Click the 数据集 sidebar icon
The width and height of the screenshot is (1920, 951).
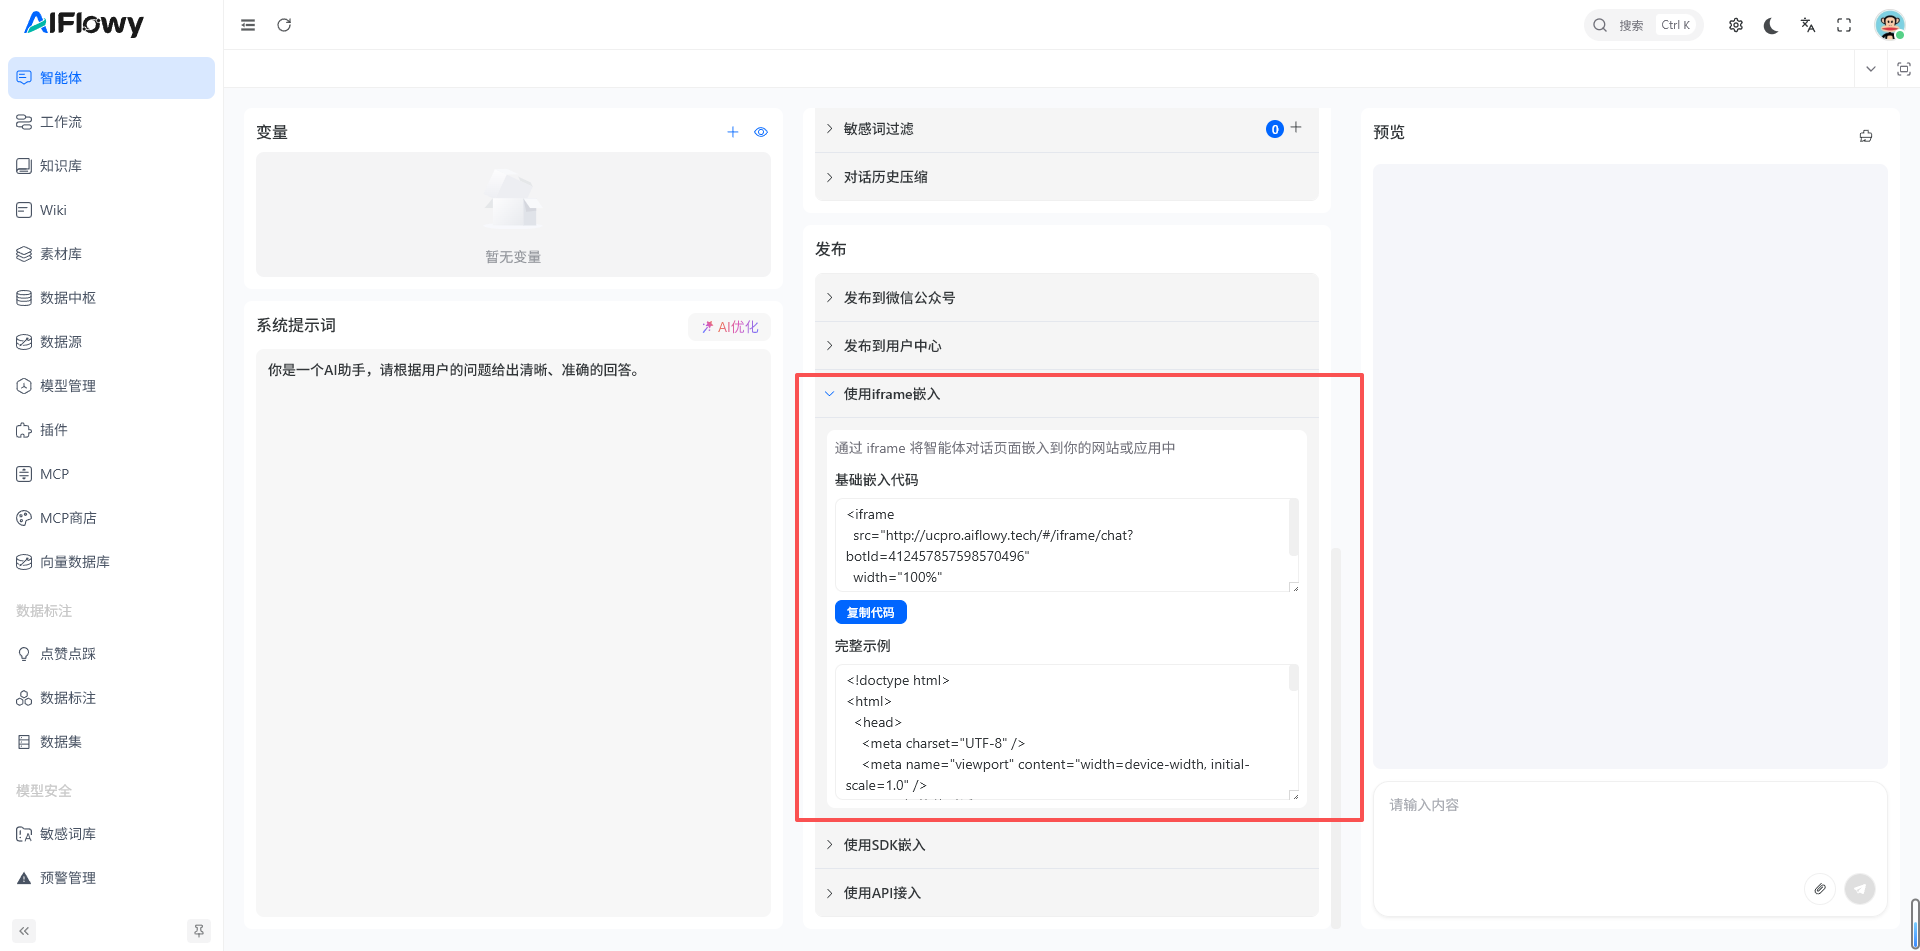[24, 742]
